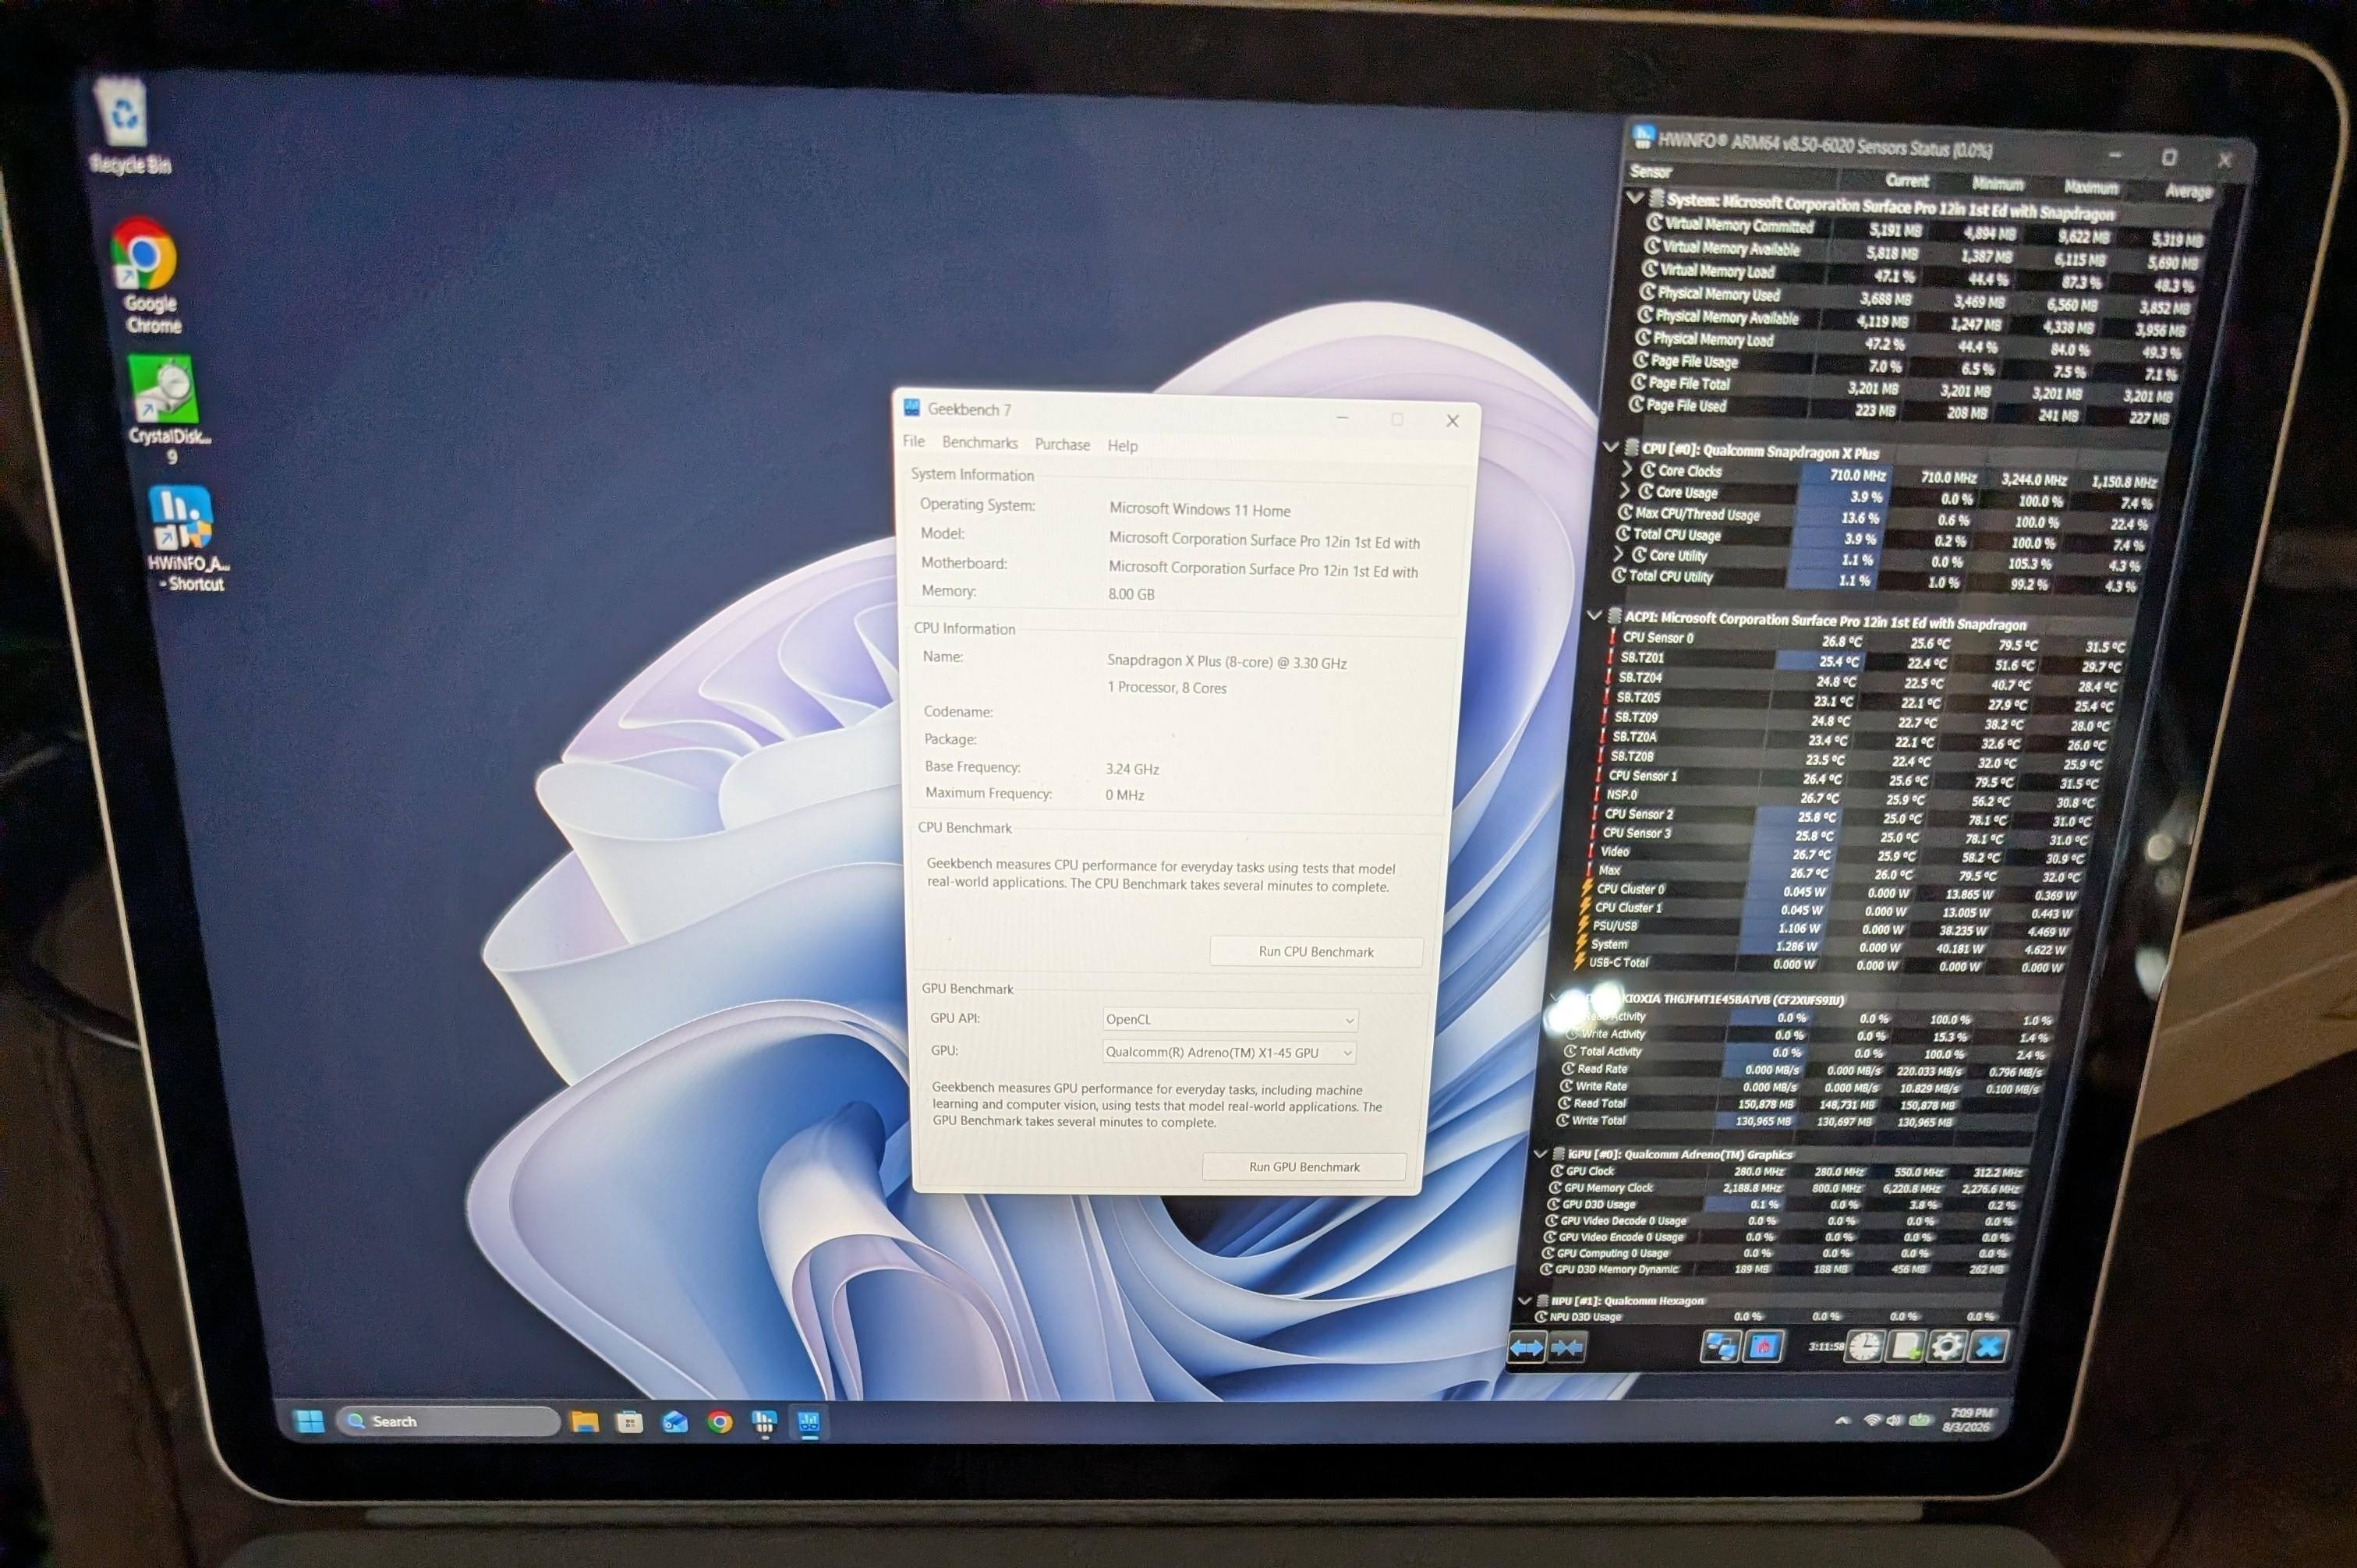Click Run GPU Benchmark button
This screenshot has width=2357, height=1568.
coord(1304,1167)
